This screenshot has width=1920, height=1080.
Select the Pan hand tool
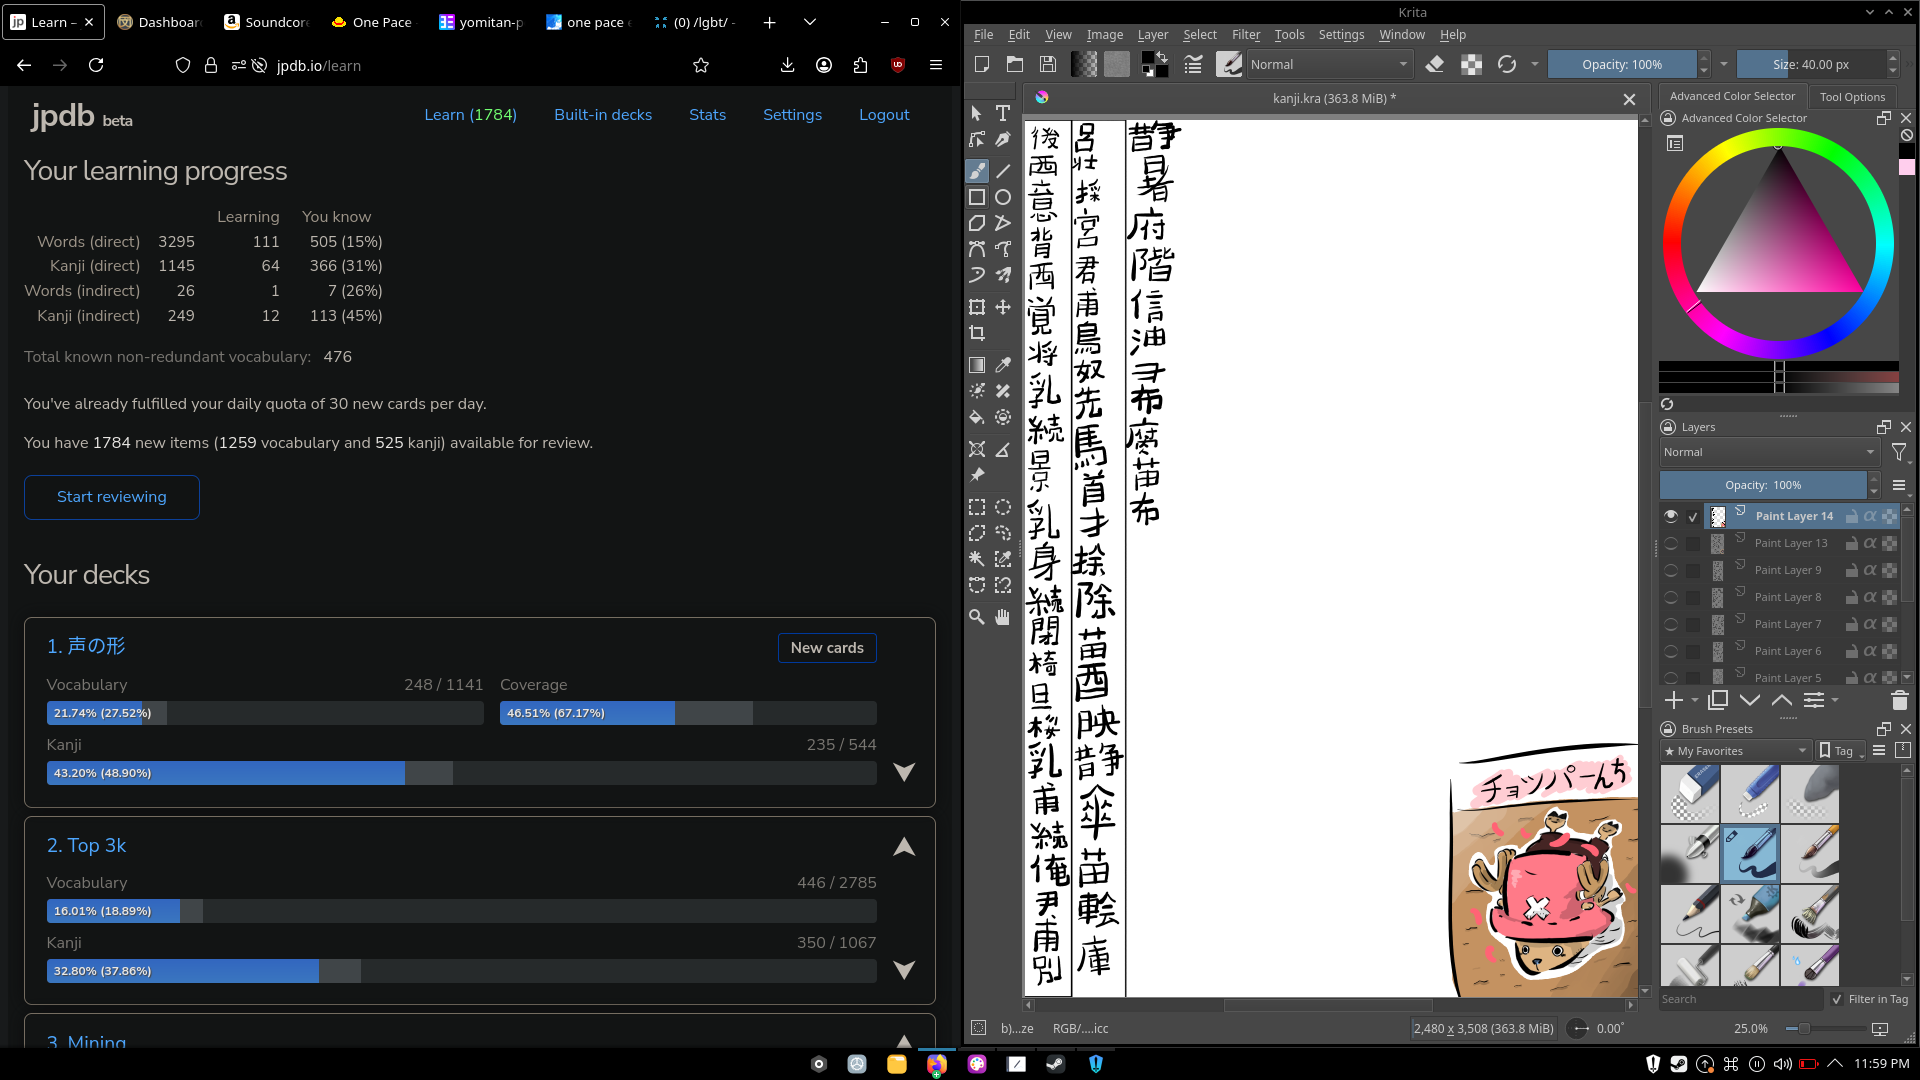1003,617
